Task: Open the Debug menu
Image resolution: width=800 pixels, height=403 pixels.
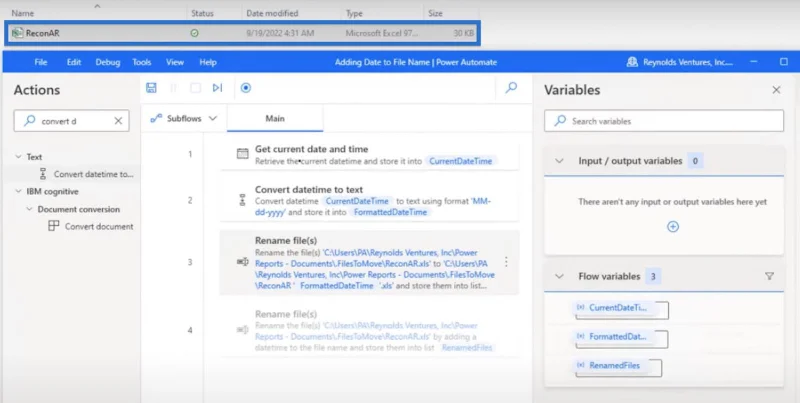Action: click(x=108, y=62)
